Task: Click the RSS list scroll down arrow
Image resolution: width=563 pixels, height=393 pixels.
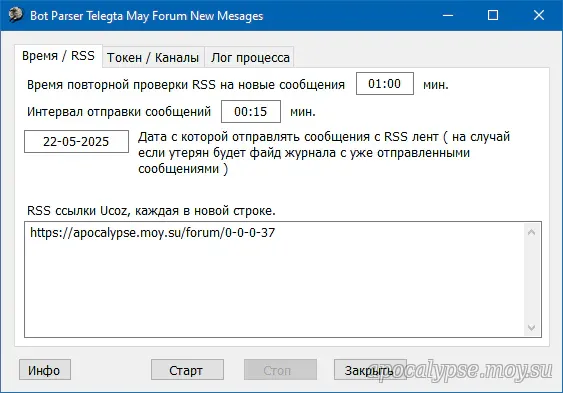Action: pyautogui.click(x=531, y=327)
